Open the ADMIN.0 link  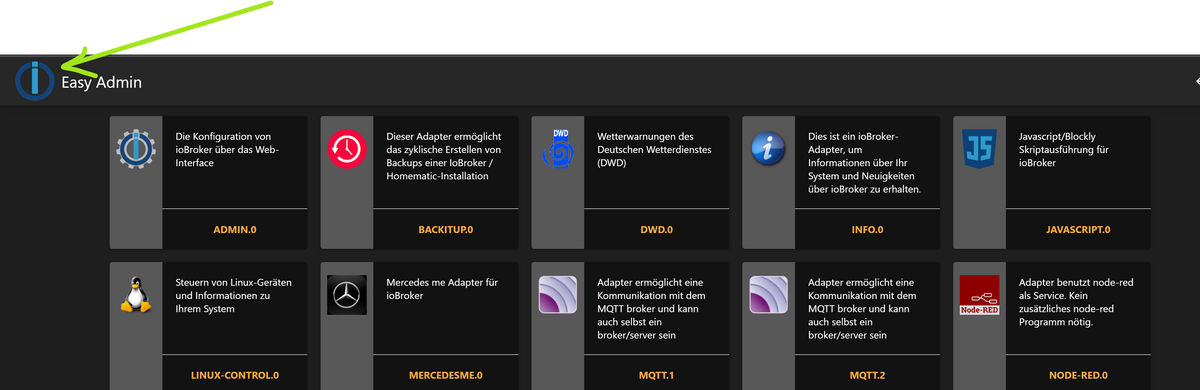(235, 230)
